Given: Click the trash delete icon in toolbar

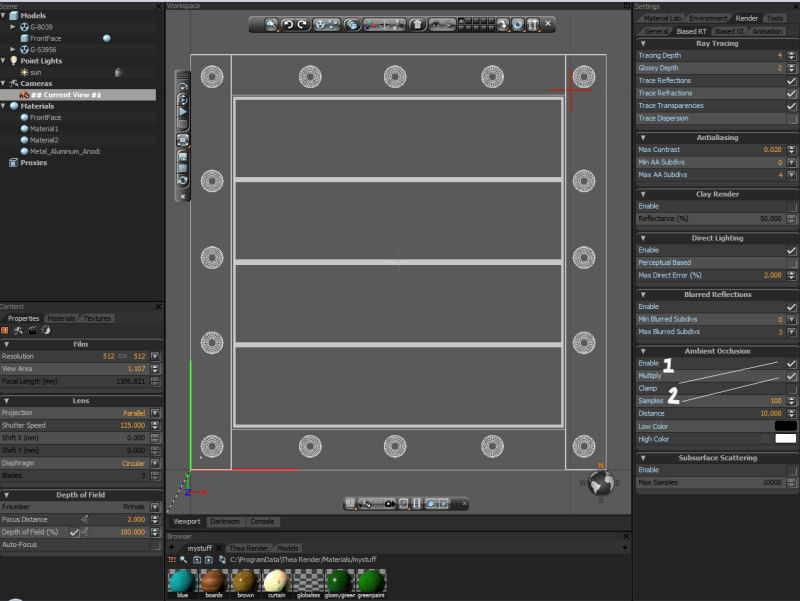Looking at the screenshot, I should point(418,24).
